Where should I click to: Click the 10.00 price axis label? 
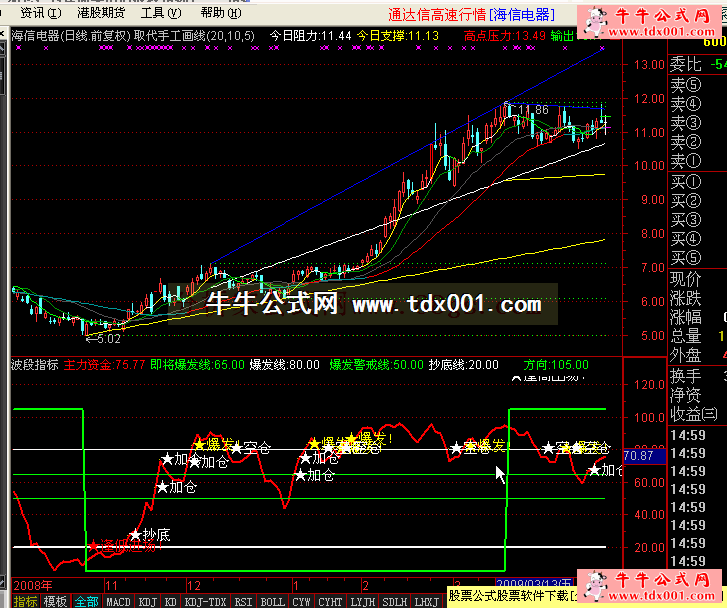coord(650,166)
